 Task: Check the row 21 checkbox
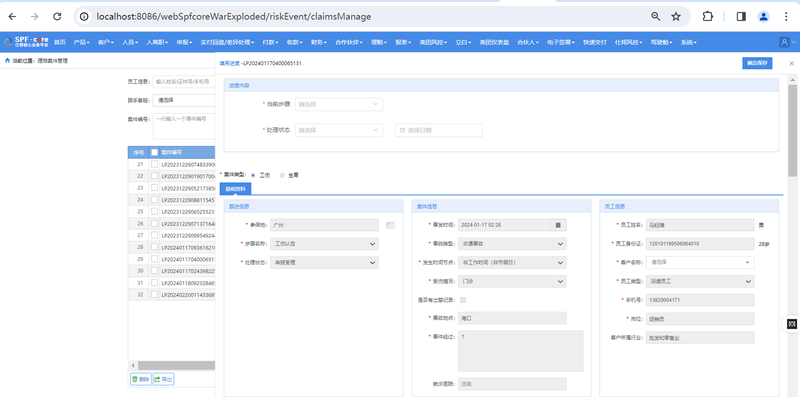(154, 164)
